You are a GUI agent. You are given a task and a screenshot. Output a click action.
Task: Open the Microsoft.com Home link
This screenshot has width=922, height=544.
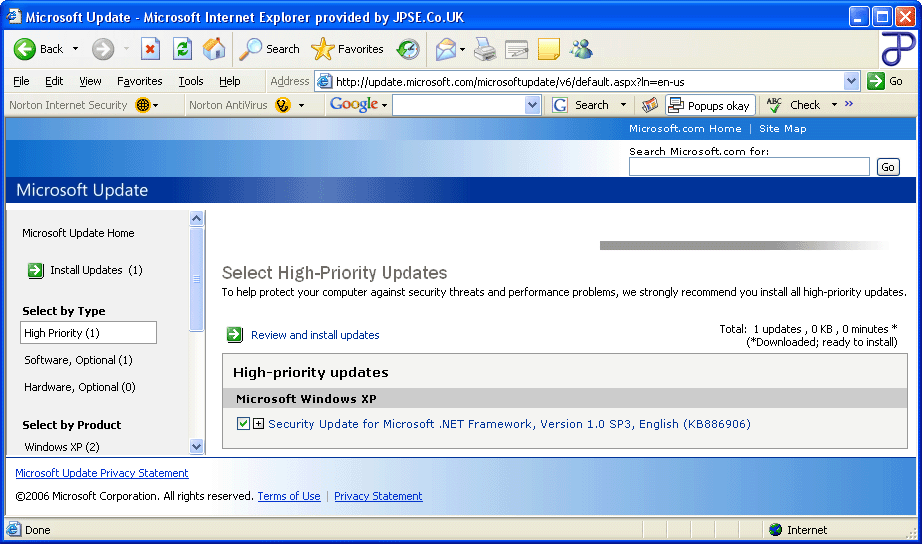(x=685, y=128)
